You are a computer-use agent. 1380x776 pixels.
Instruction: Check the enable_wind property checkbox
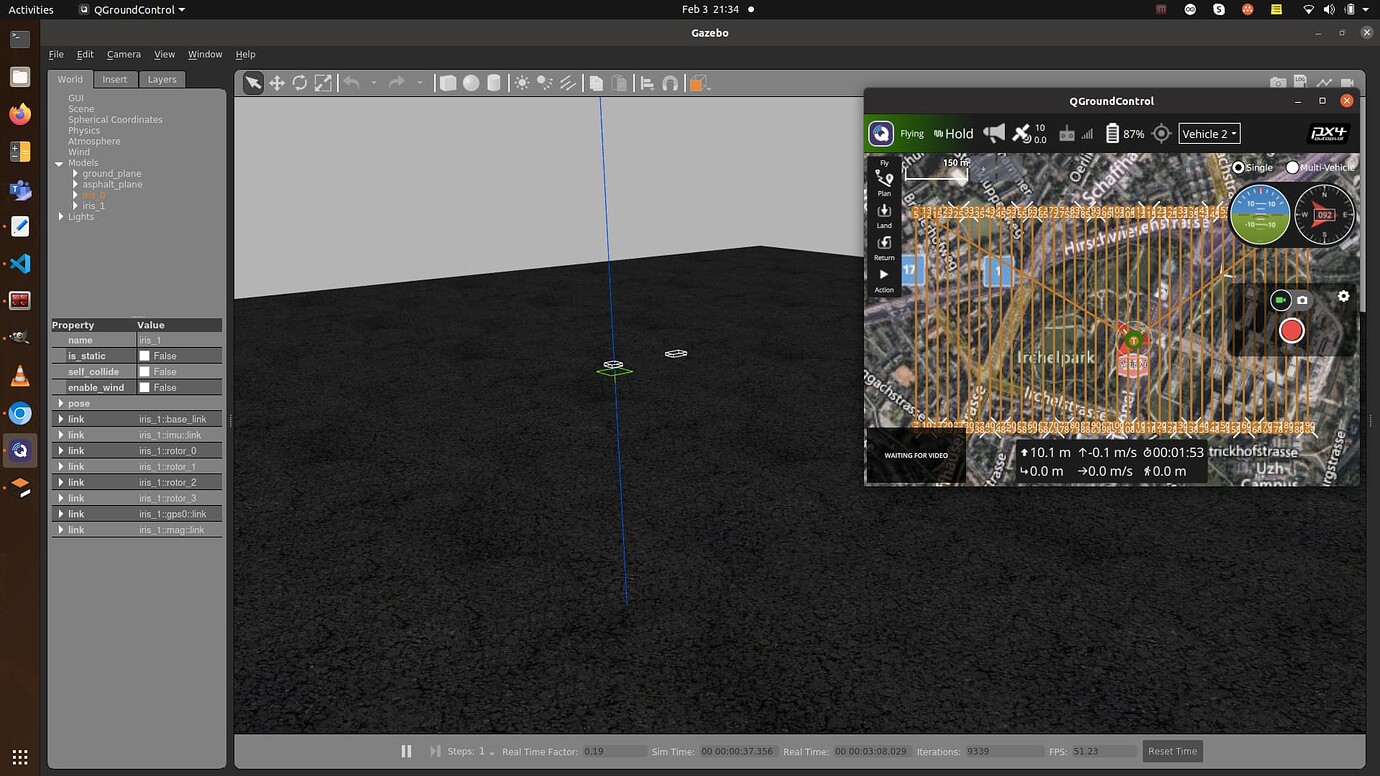(x=145, y=388)
